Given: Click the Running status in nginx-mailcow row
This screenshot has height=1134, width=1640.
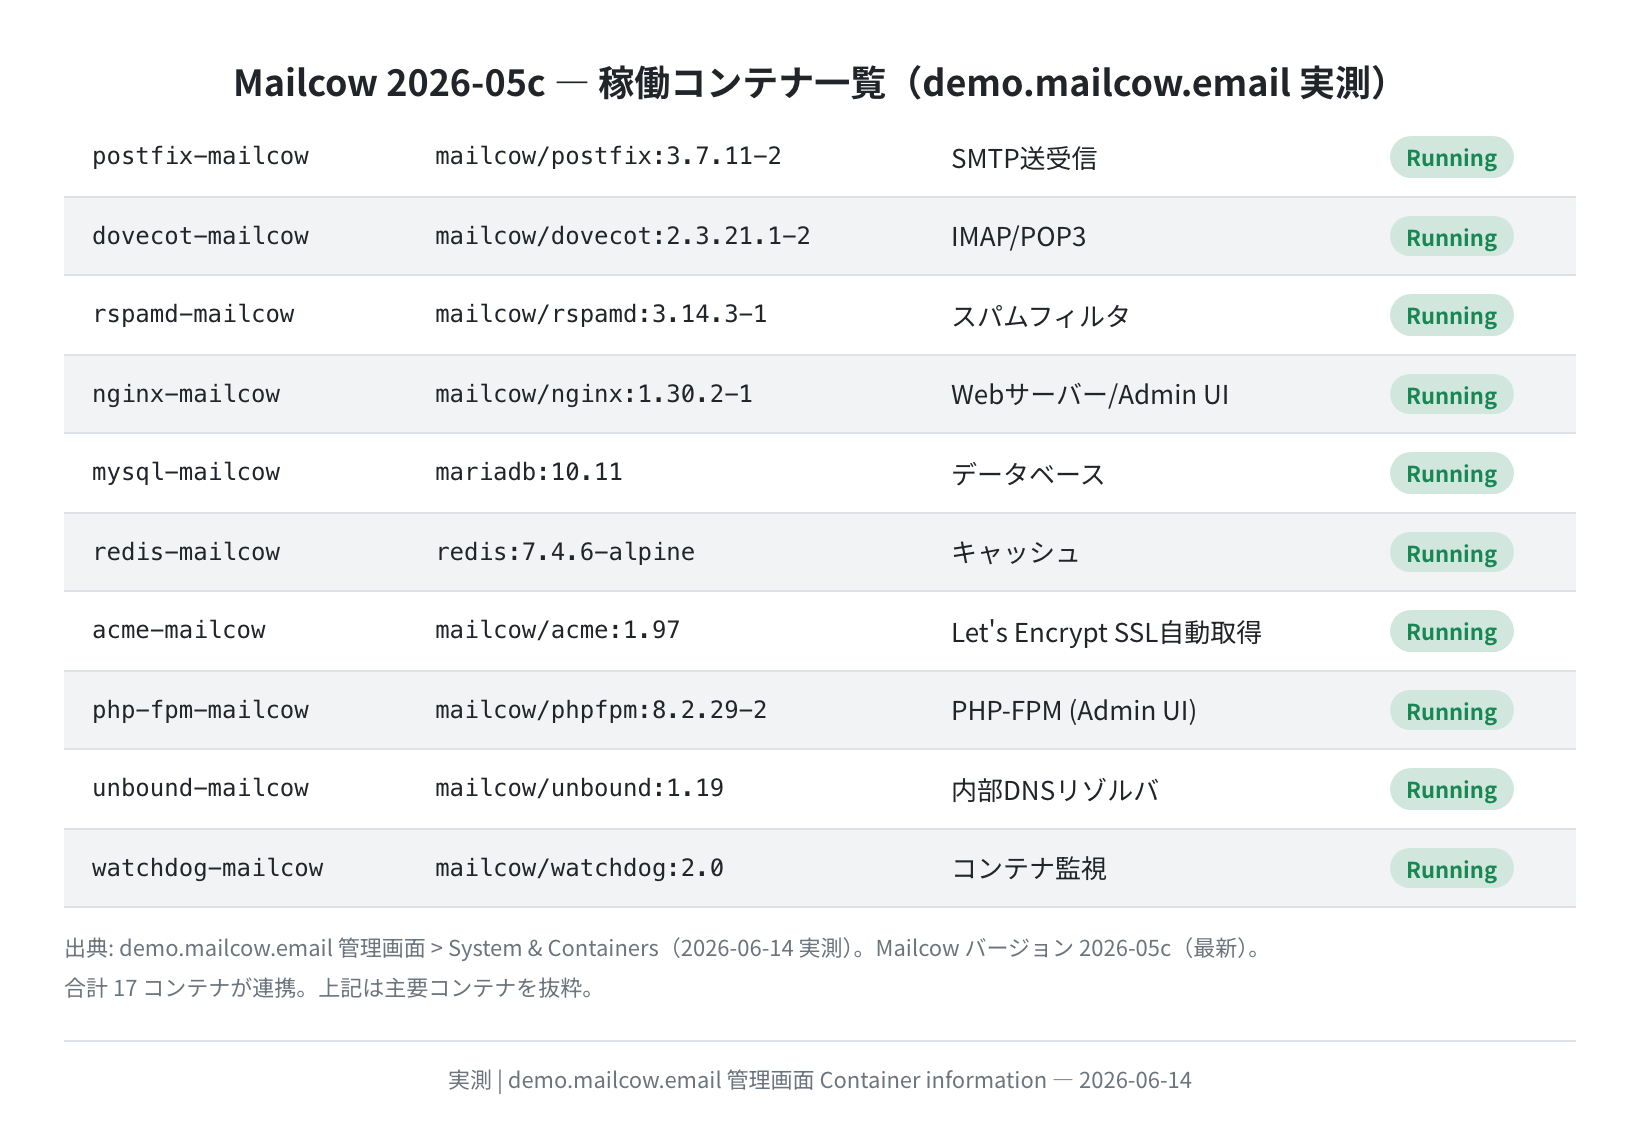Looking at the screenshot, I should click(x=1451, y=395).
